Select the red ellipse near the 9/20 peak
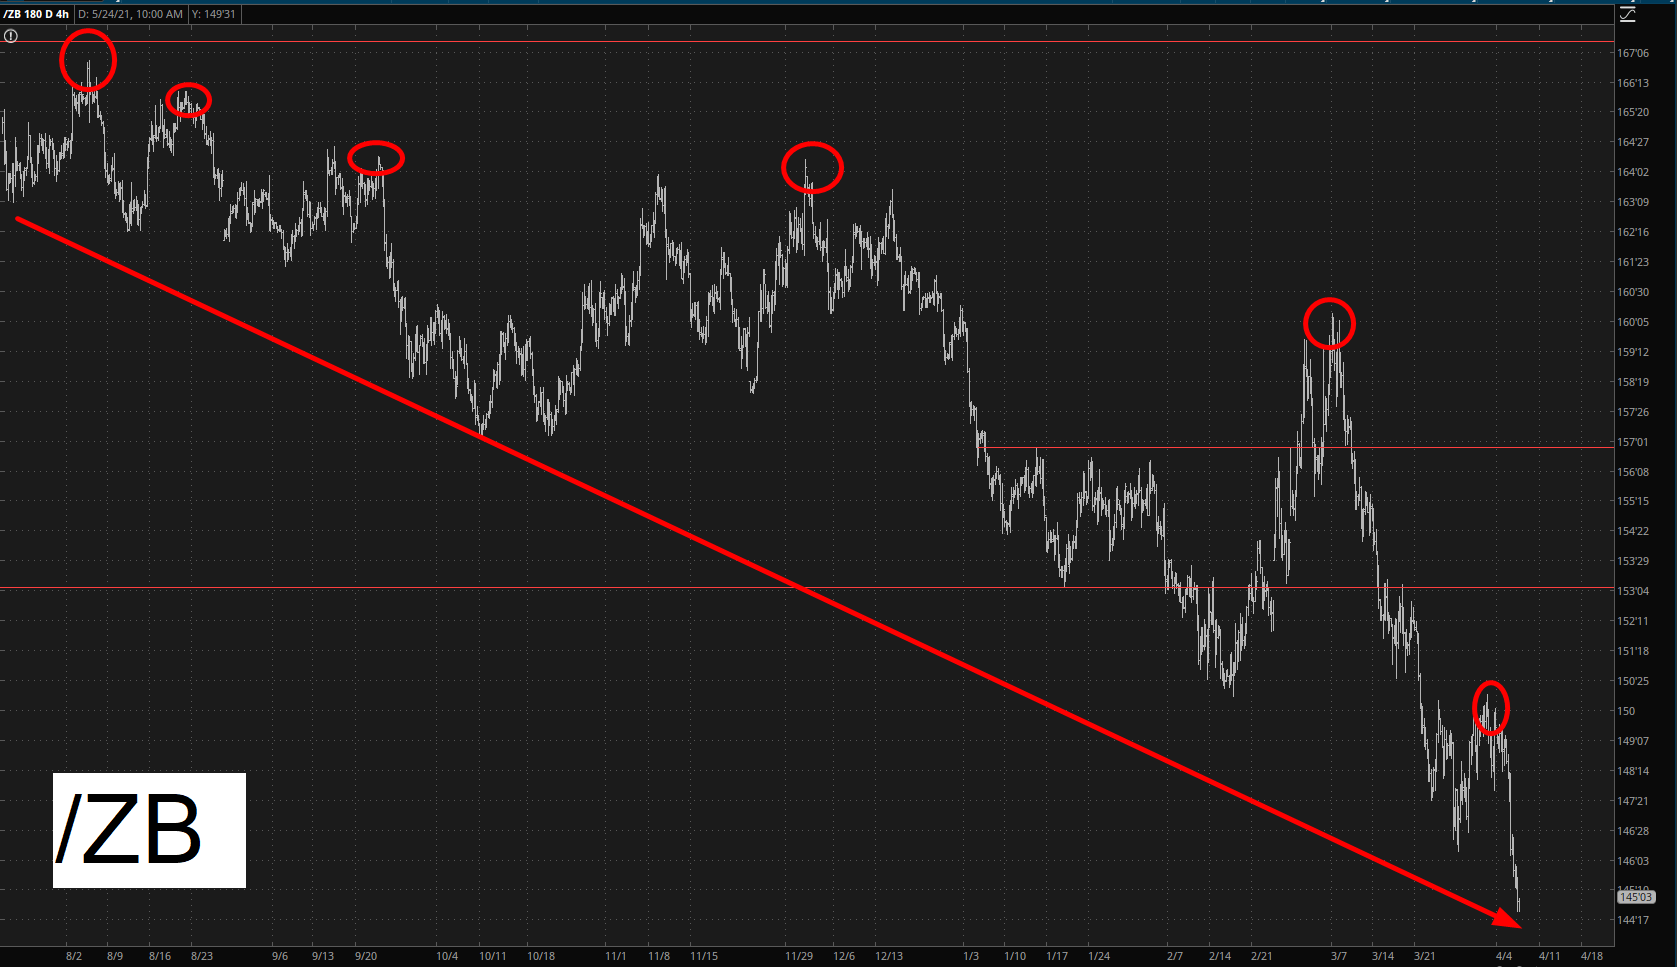The height and width of the screenshot is (967, 1677). pyautogui.click(x=376, y=158)
